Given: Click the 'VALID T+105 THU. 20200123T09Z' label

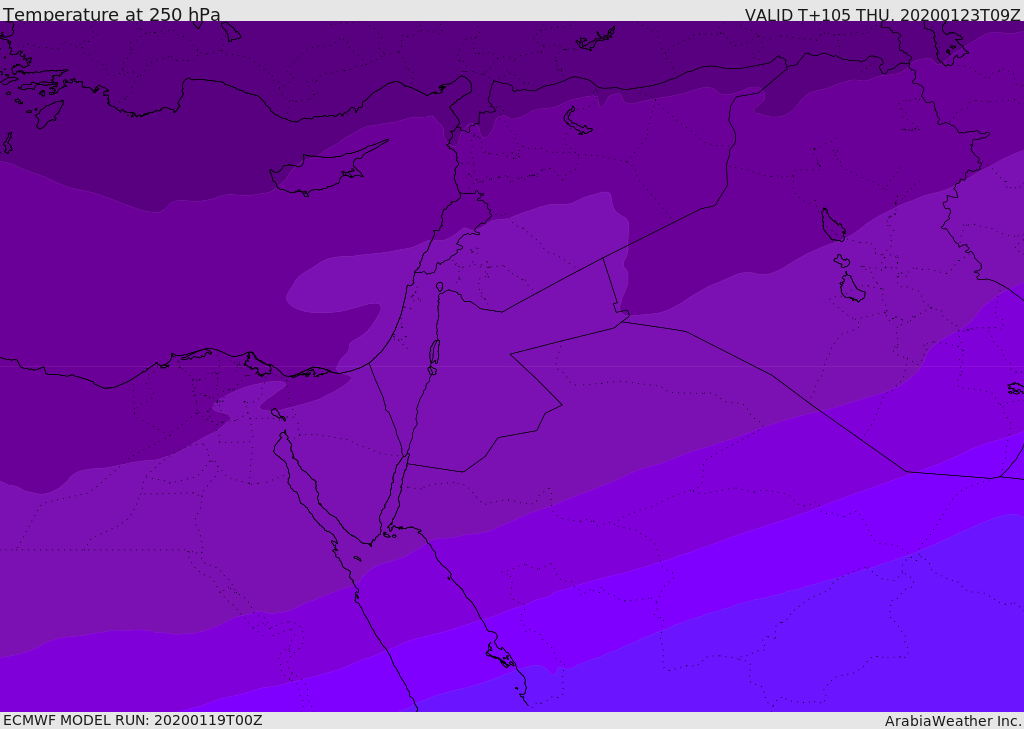Looking at the screenshot, I should click(x=882, y=14).
